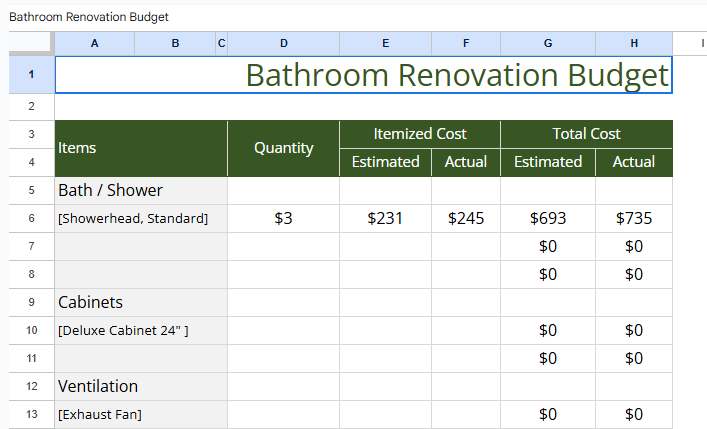Image resolution: width=707 pixels, height=429 pixels.
Task: Click the Items header cell
Action: 140,148
